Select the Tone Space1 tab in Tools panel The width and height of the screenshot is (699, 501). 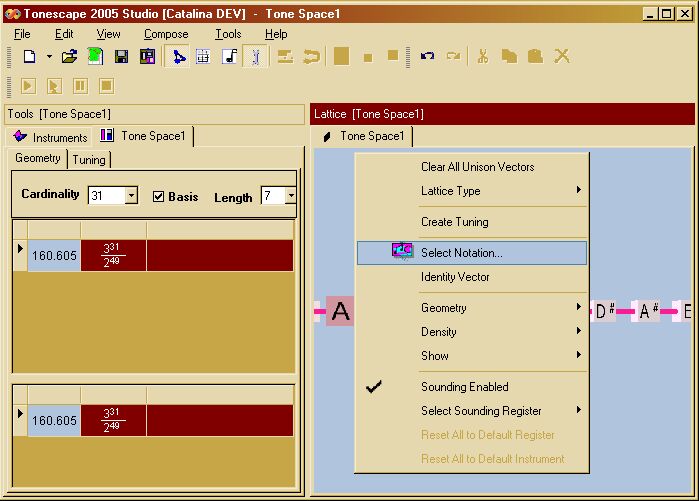[144, 136]
